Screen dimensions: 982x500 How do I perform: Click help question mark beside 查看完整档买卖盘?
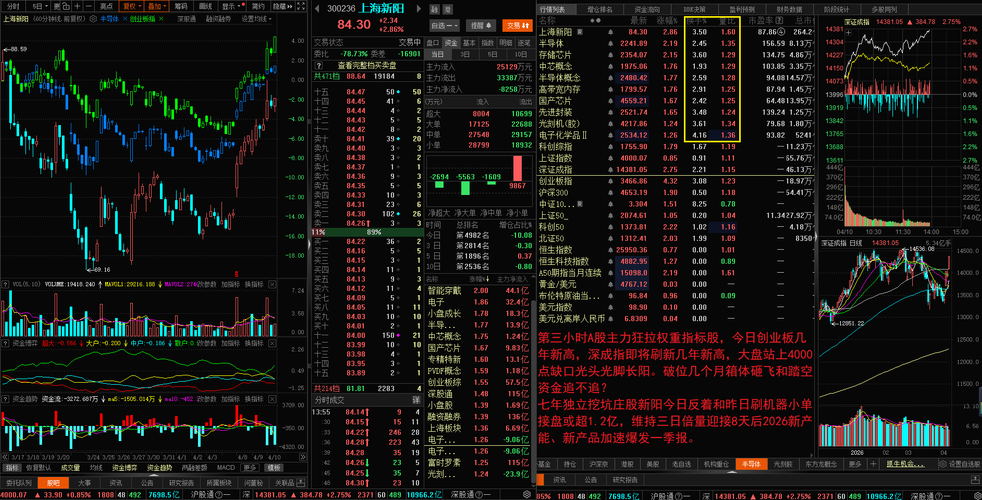[x=319, y=65]
